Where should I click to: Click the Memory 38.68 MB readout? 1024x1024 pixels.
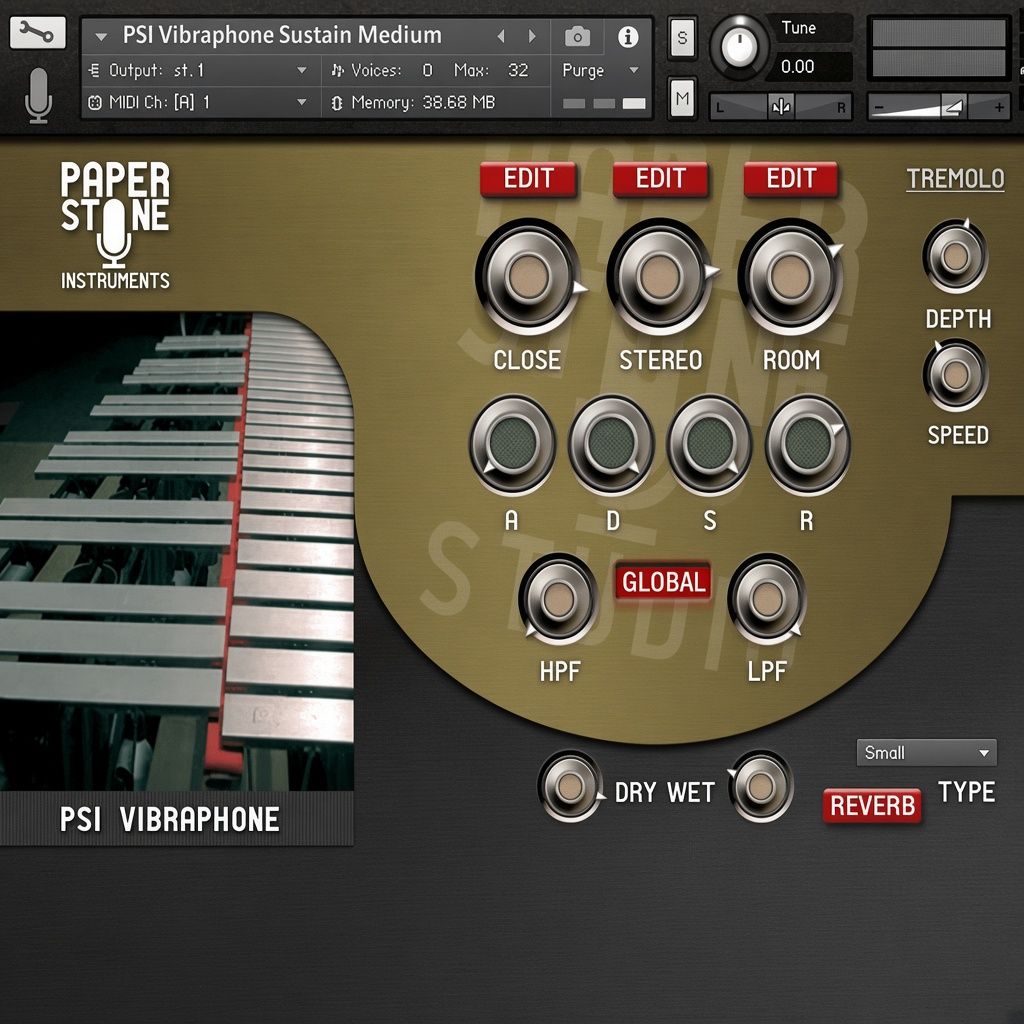458,103
